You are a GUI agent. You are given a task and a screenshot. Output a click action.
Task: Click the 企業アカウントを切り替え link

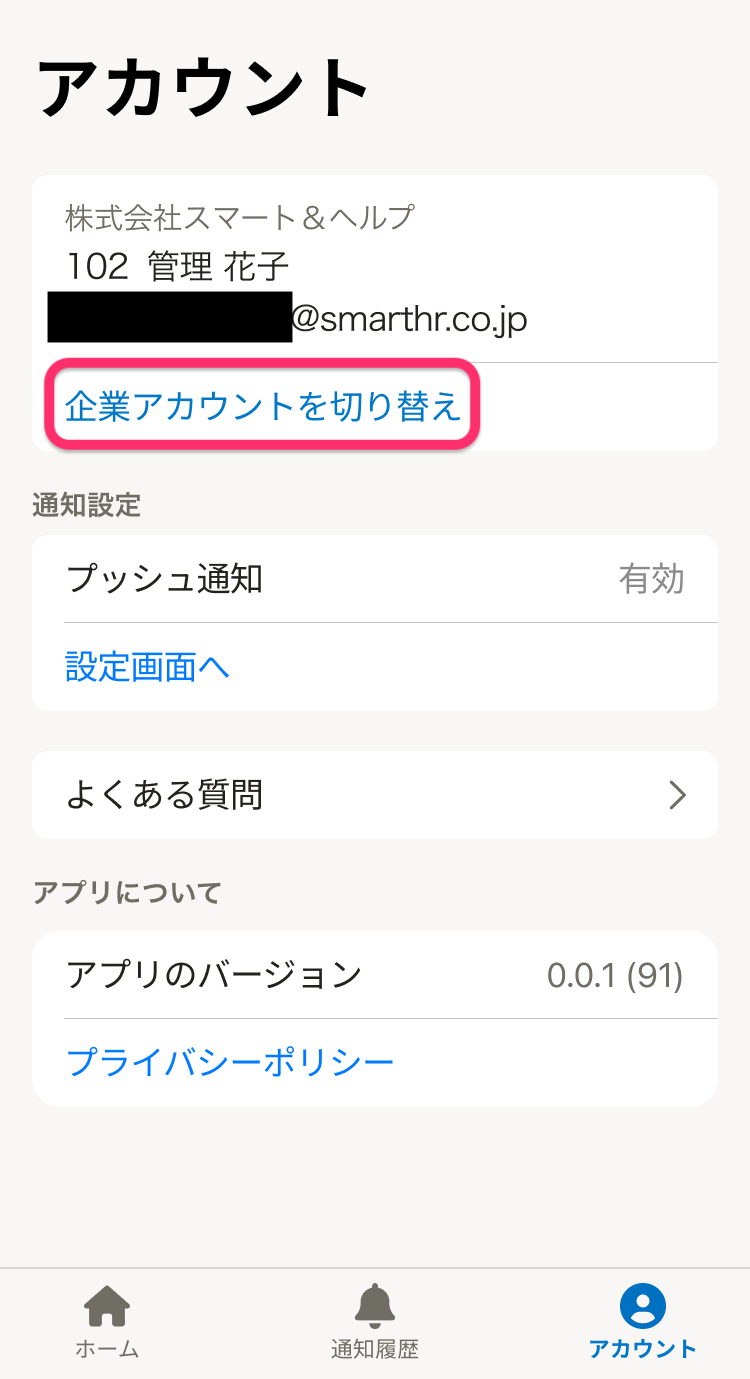point(263,407)
